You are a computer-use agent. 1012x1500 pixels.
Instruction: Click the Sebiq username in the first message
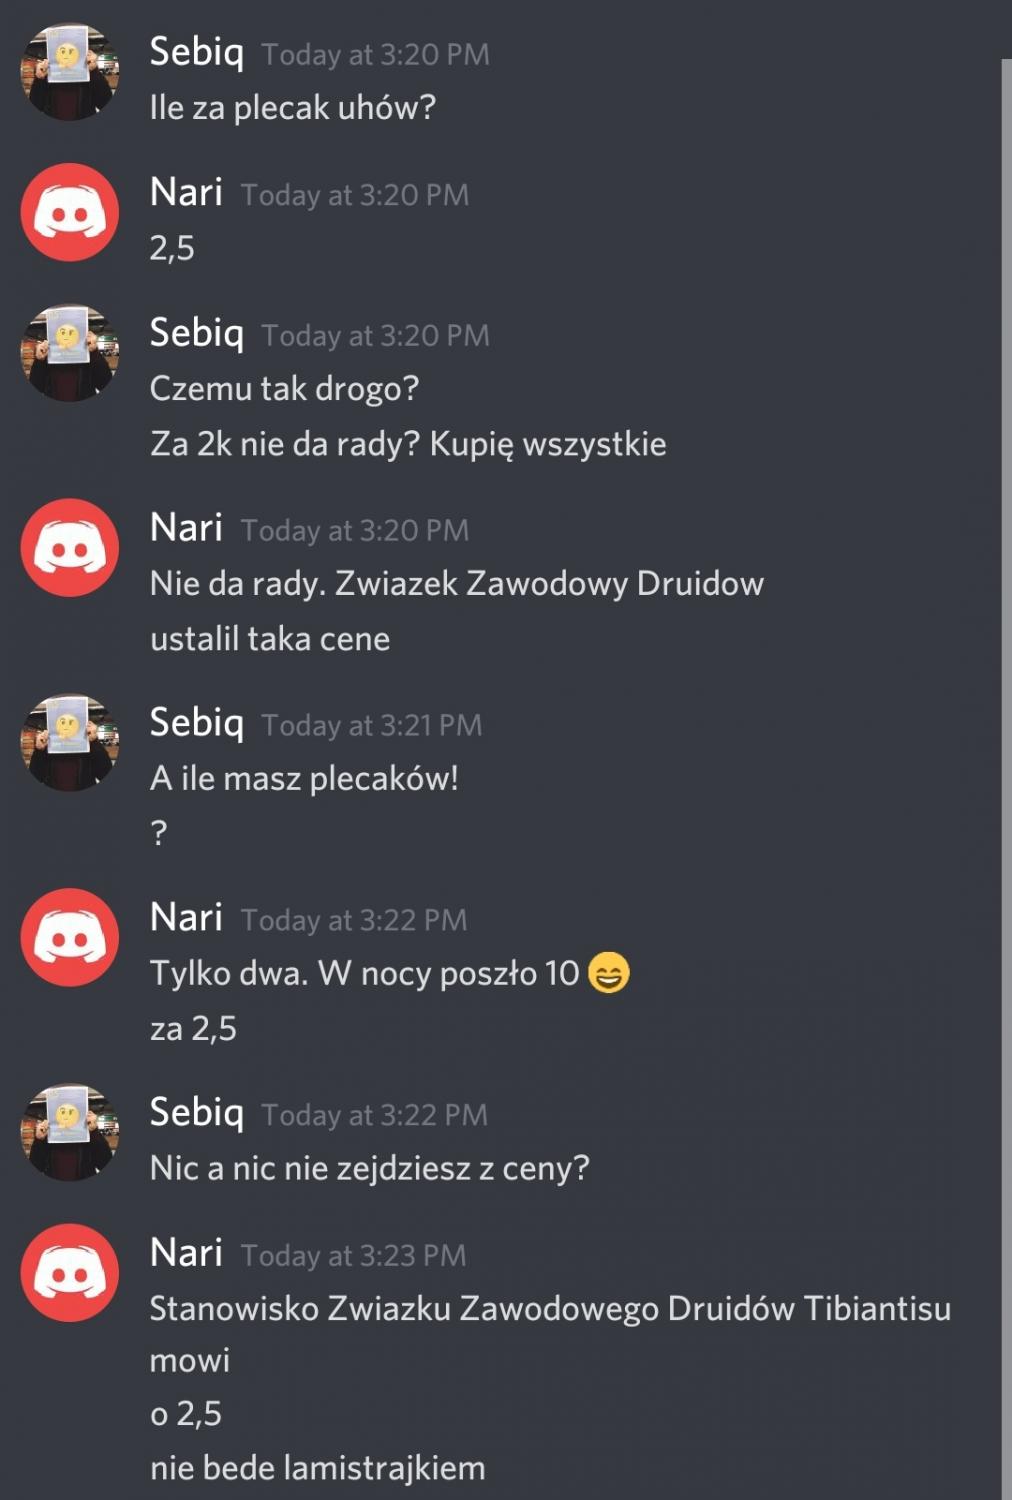pos(197,51)
